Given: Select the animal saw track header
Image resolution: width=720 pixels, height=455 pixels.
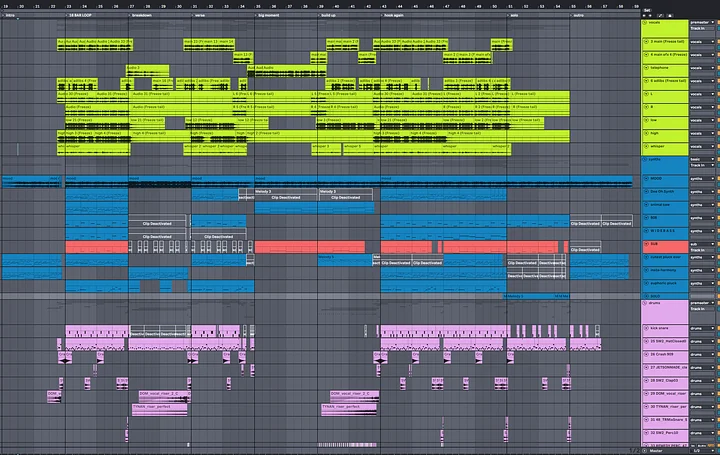Looking at the screenshot, I should (664, 207).
